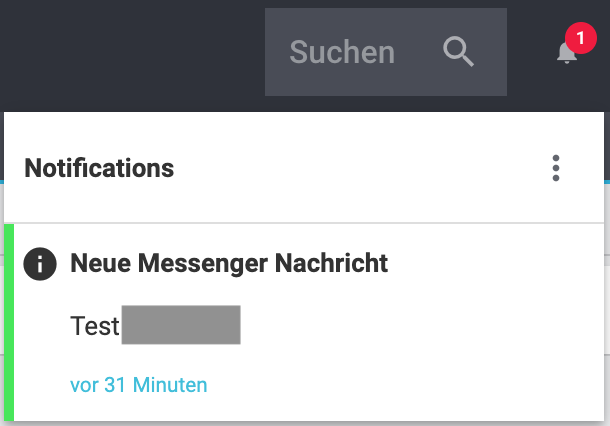The width and height of the screenshot is (610, 426).
Task: Select the "Test" message preview text
Action: click(95, 326)
